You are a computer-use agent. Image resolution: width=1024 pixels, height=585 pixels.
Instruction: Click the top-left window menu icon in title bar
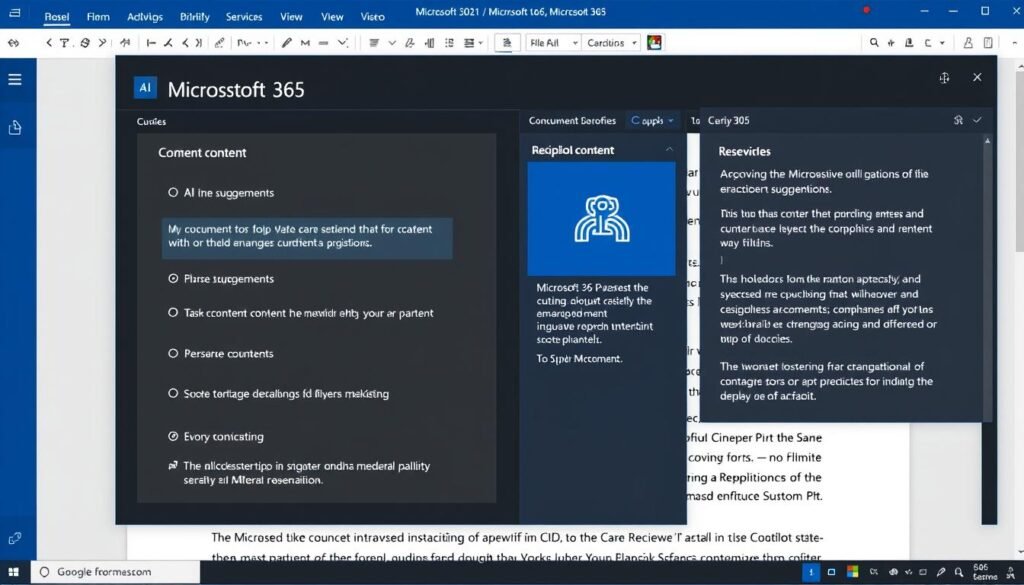pyautogui.click(x=14, y=12)
